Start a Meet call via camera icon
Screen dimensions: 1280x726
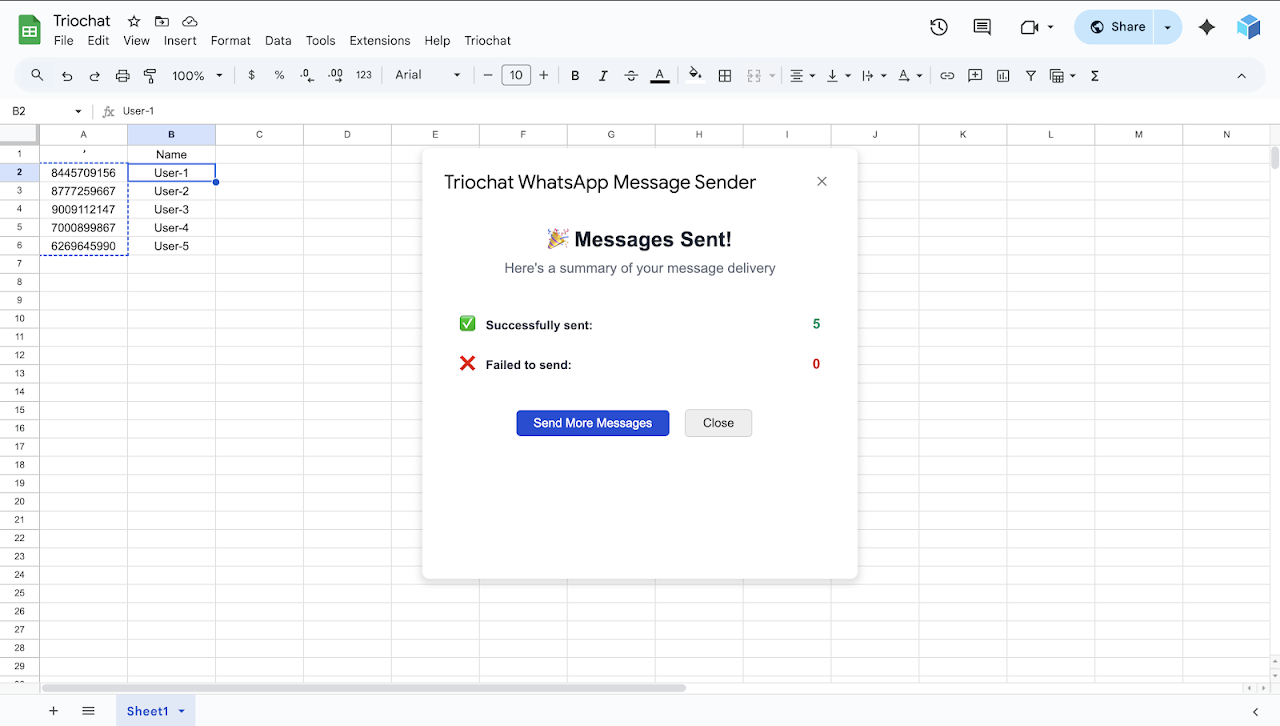pos(1030,27)
